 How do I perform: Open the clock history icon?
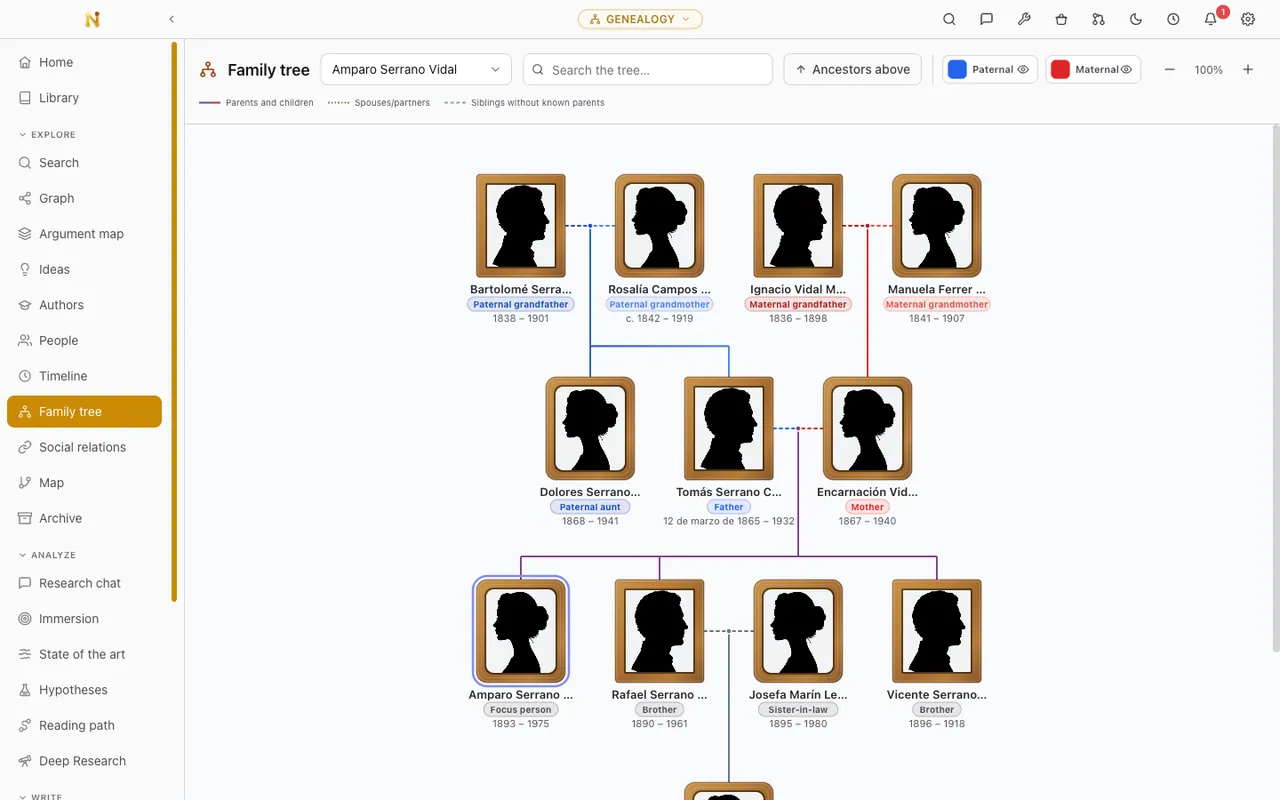click(x=1173, y=19)
